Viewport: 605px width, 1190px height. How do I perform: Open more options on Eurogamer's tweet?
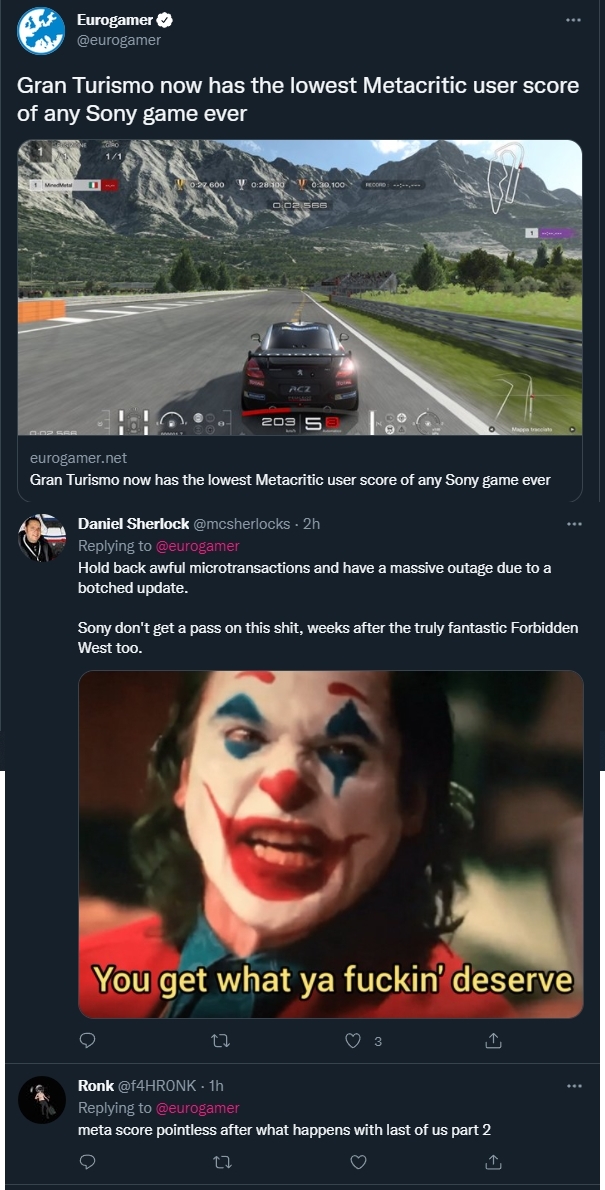tap(572, 19)
